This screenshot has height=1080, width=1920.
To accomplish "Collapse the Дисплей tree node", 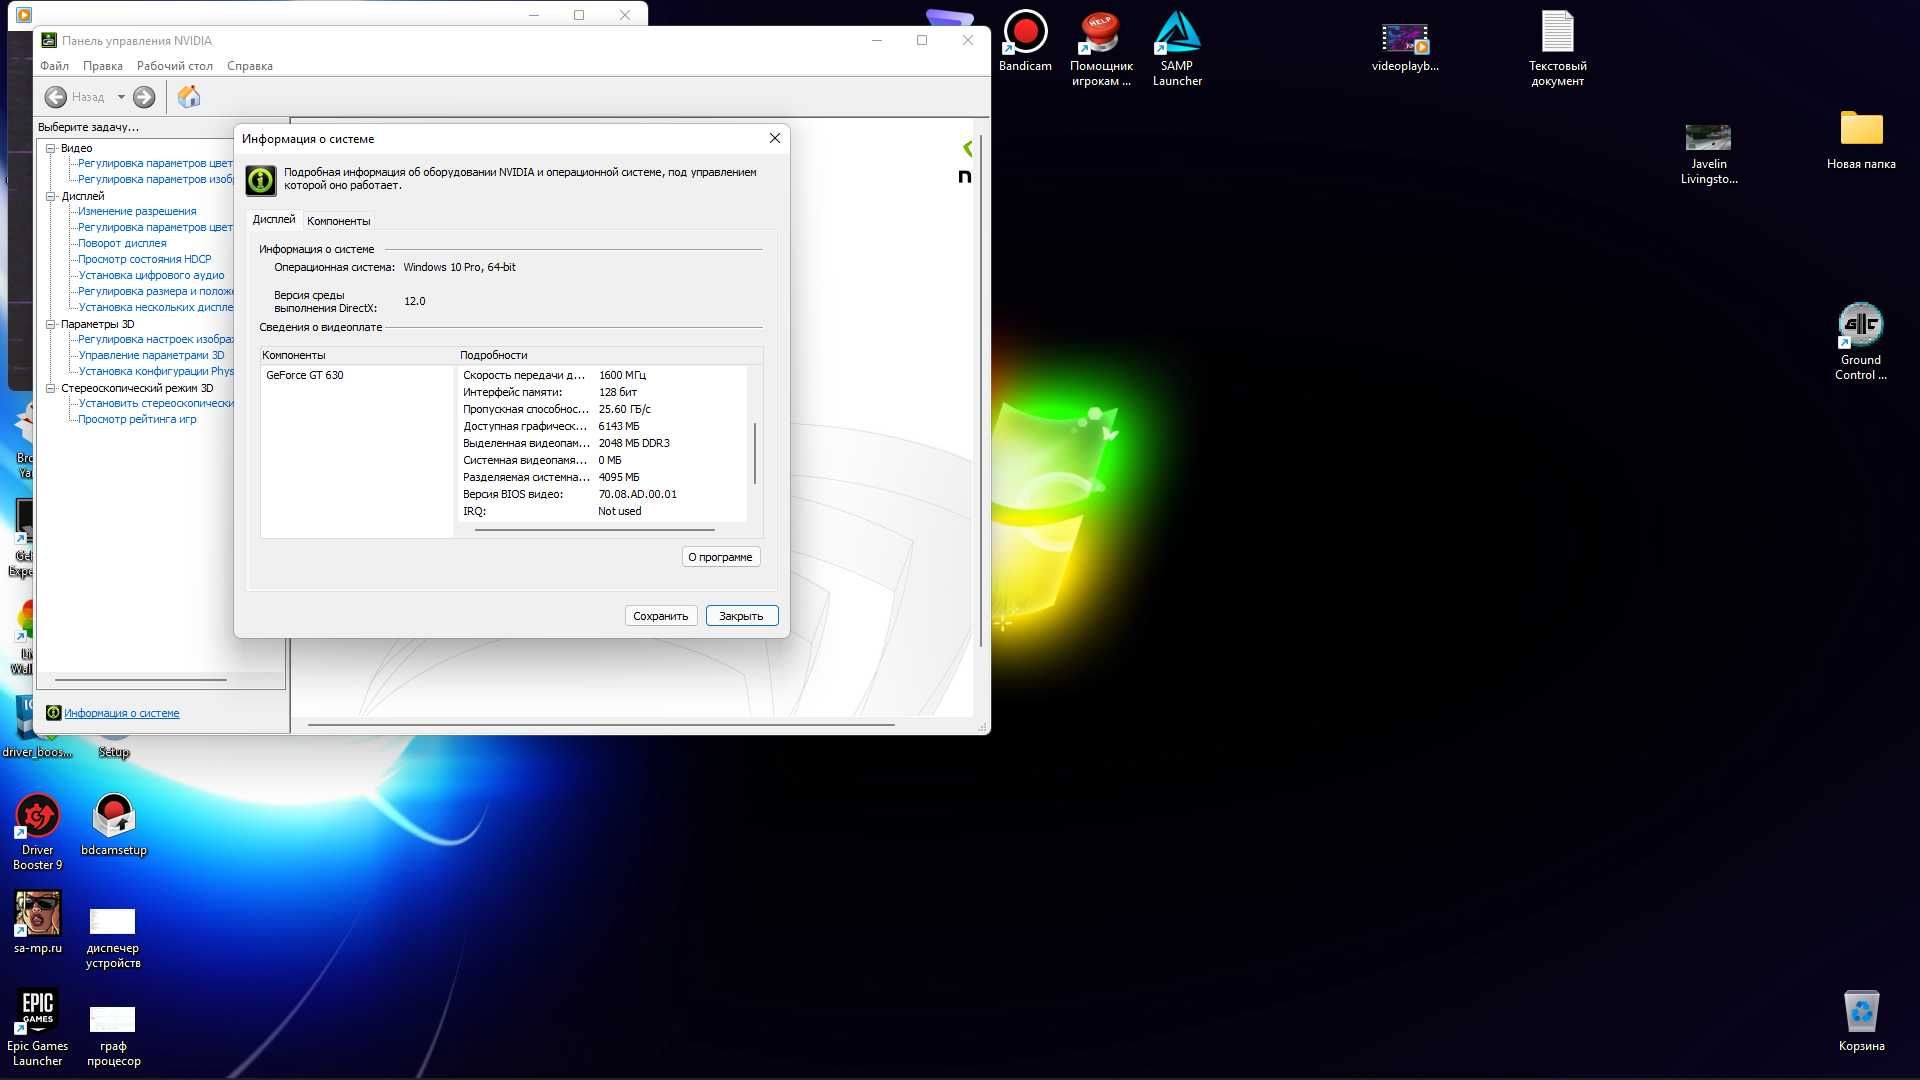I will point(51,196).
